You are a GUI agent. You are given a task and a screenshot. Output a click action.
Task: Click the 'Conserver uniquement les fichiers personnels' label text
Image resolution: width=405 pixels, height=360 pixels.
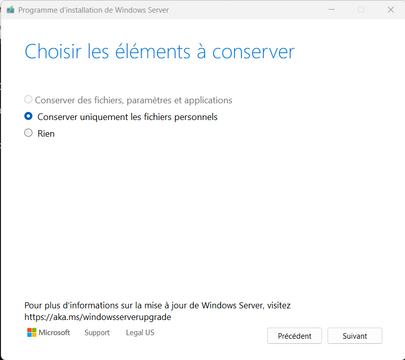[127, 117]
